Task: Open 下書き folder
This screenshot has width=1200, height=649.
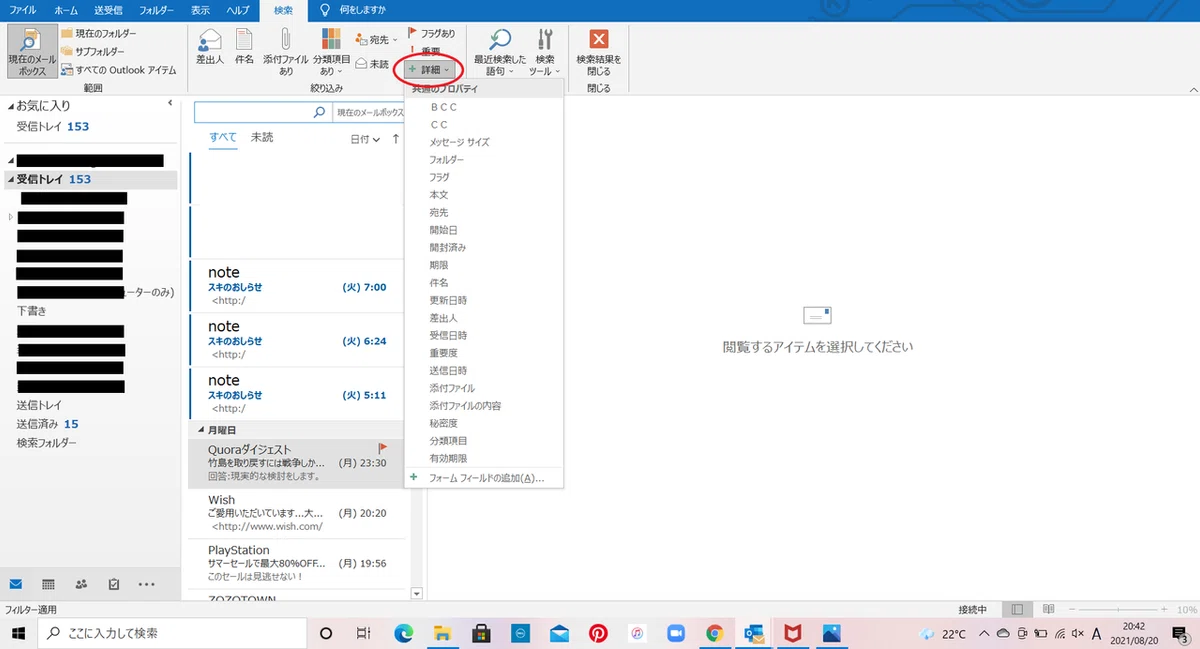Action: click(31, 311)
